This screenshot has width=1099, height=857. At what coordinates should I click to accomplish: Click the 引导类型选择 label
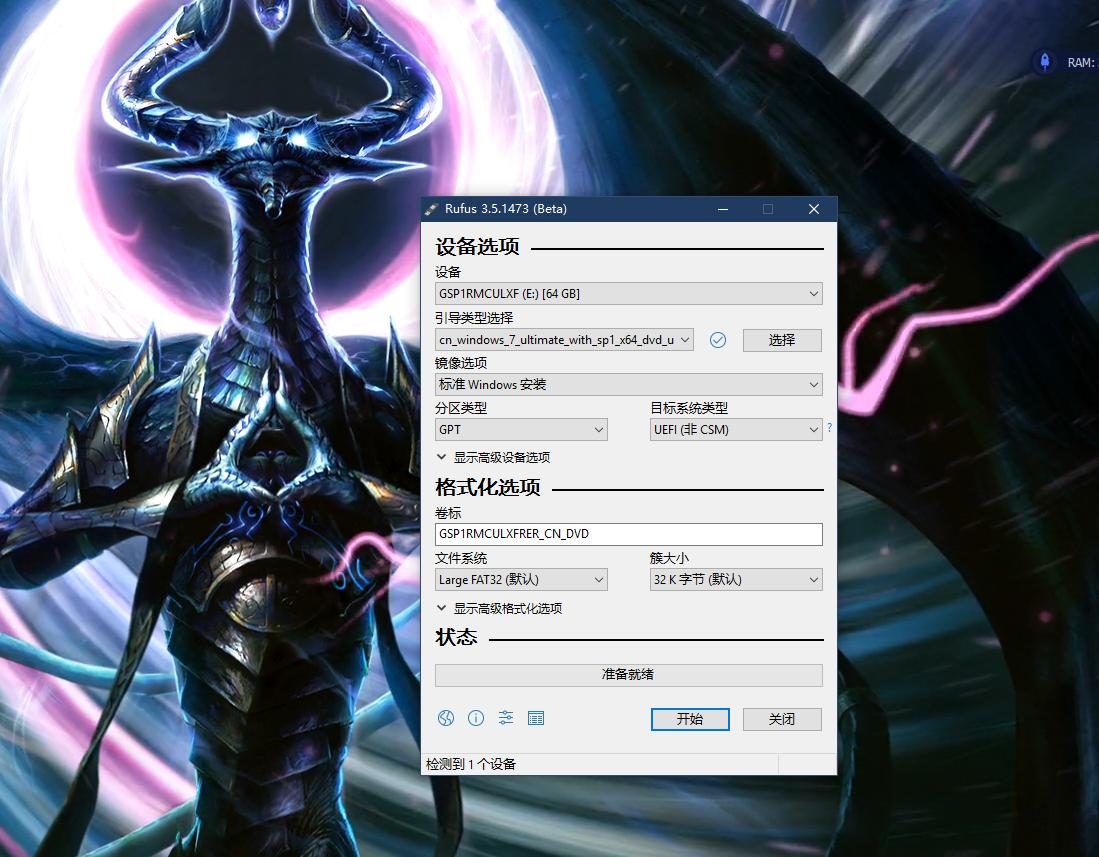click(475, 317)
